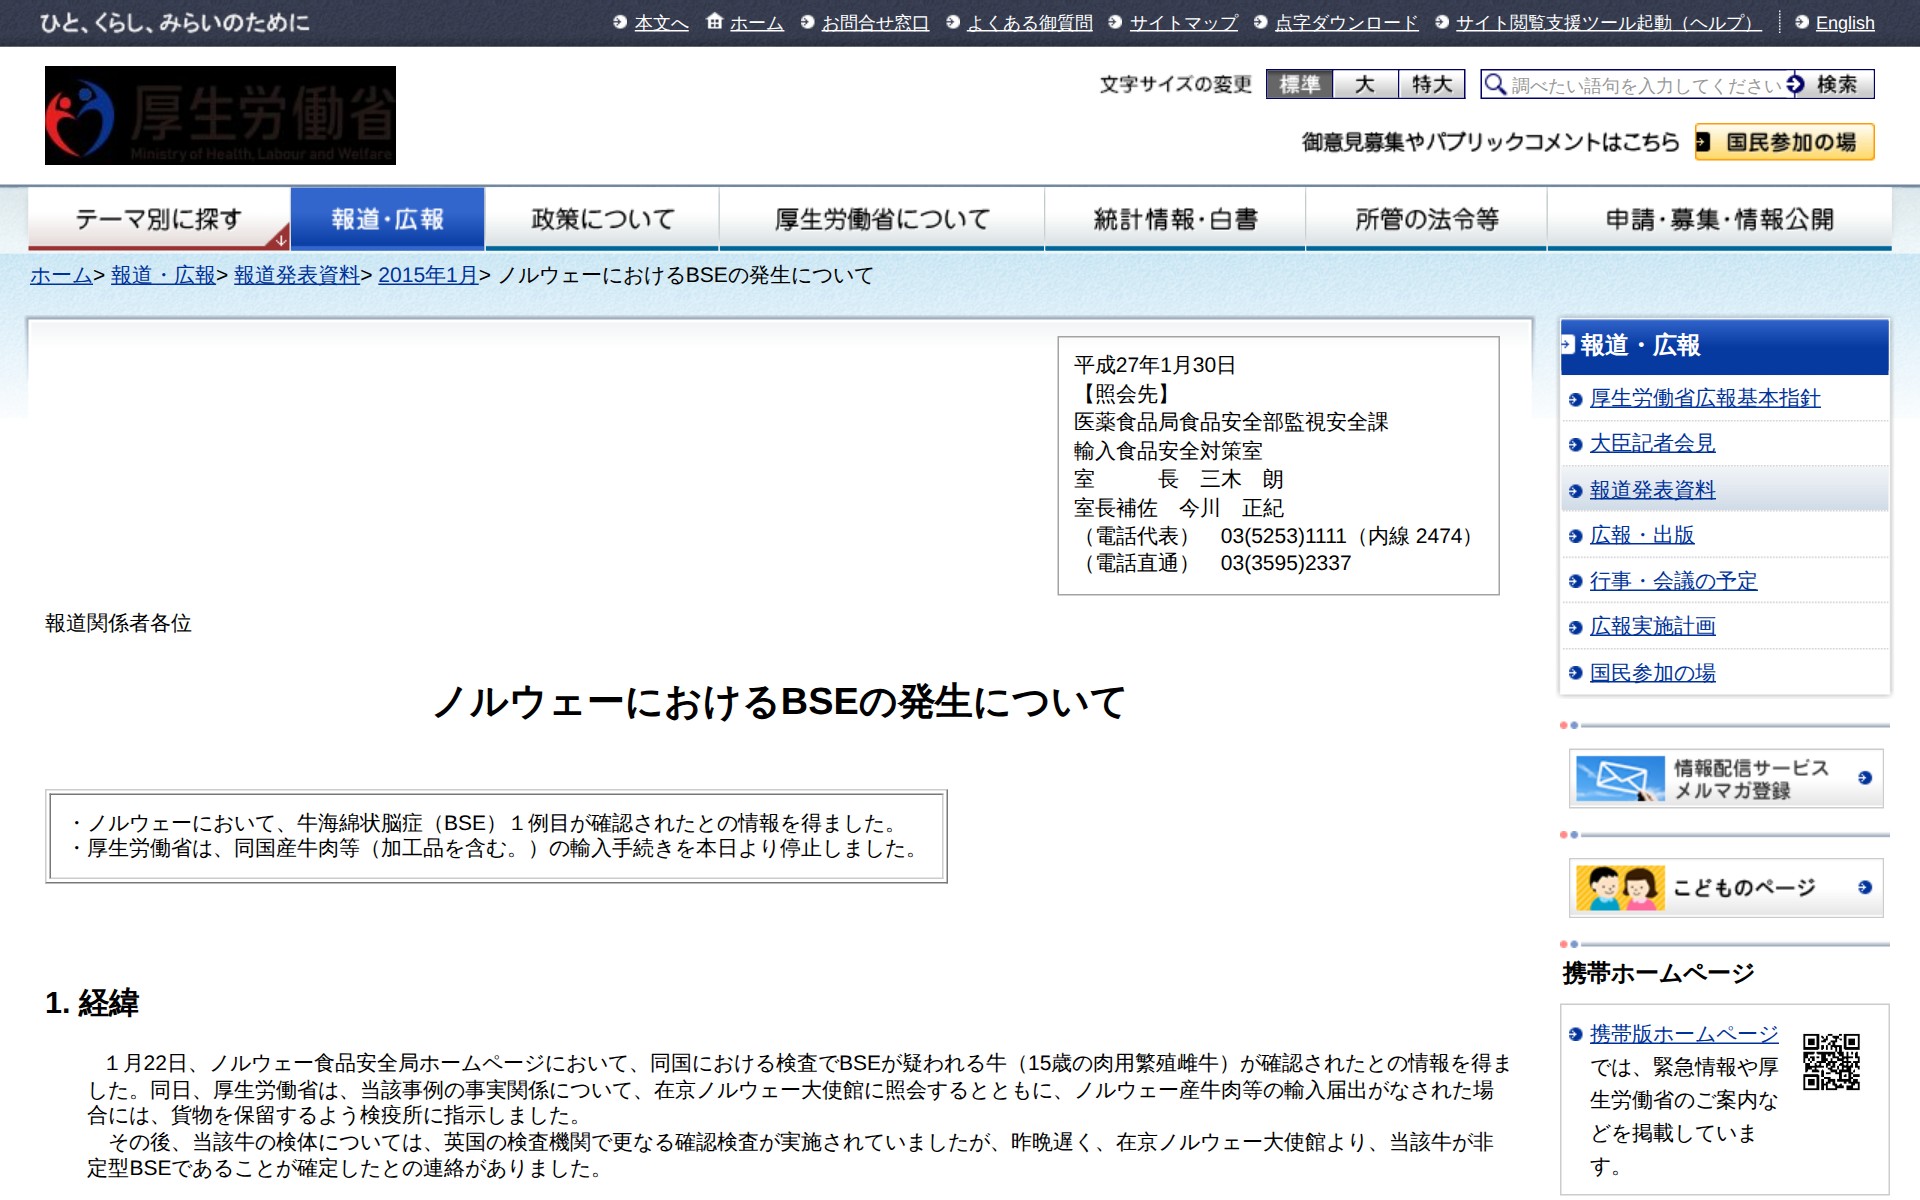Click the QR code image for mobile site
Viewport: 1920px width, 1200px height.
click(1831, 1062)
